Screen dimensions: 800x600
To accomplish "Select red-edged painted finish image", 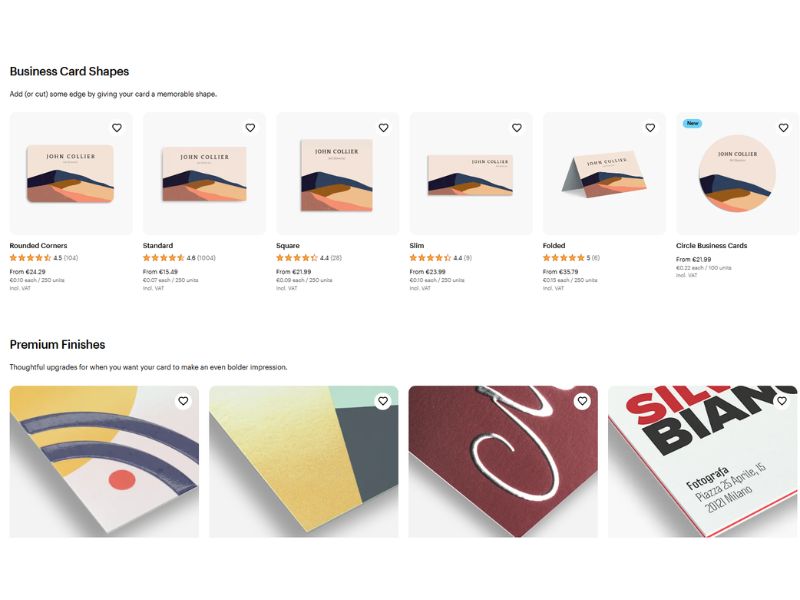I will point(702,462).
